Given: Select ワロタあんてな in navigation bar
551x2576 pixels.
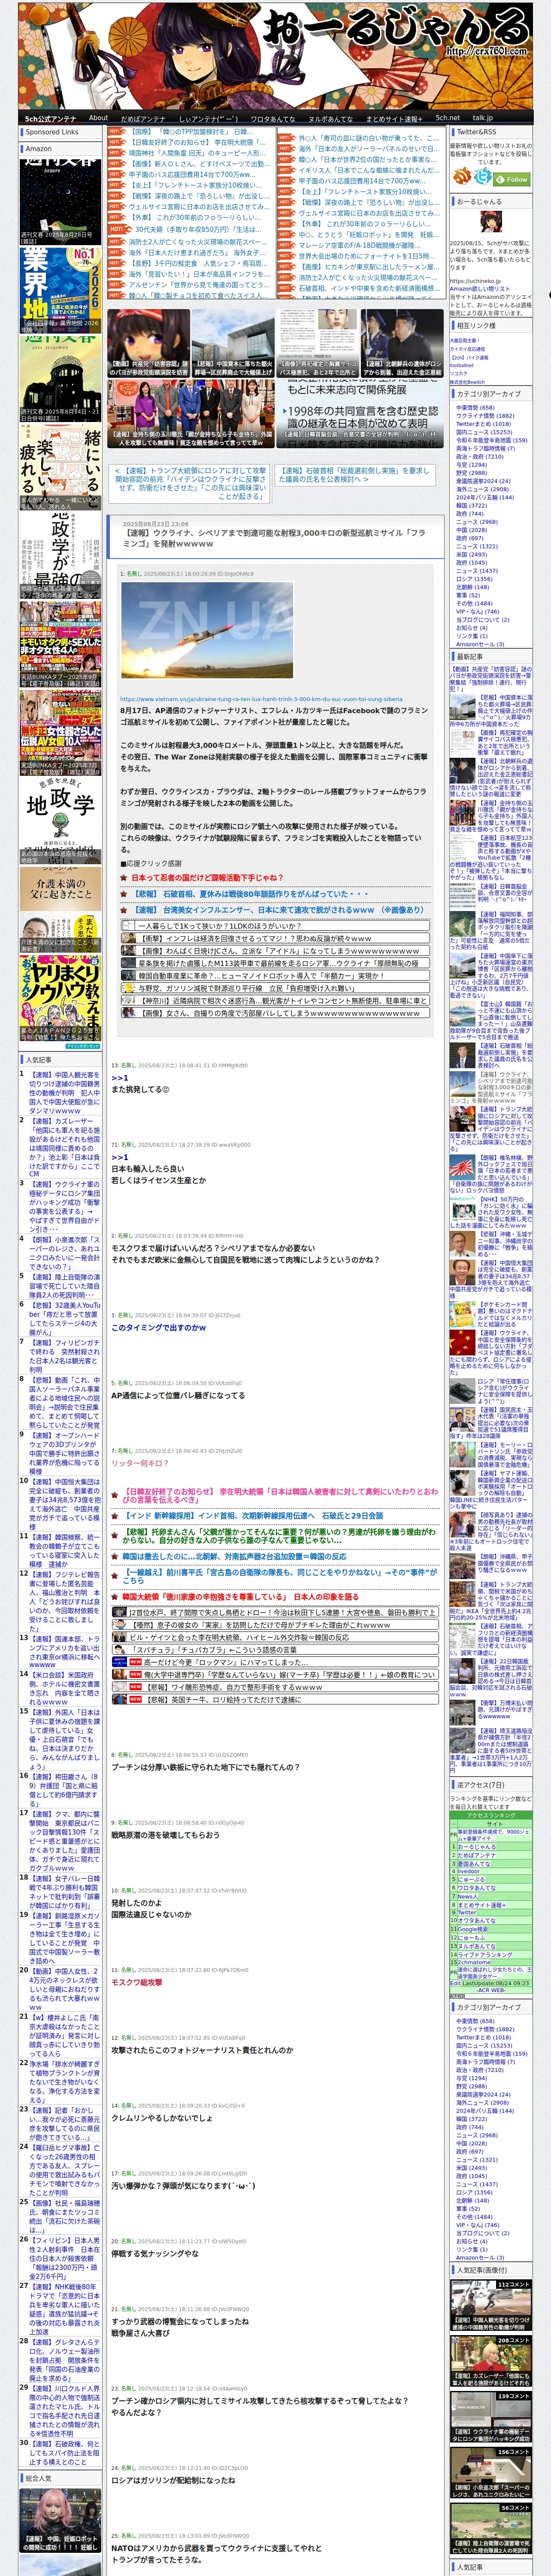Looking at the screenshot, I should 272,118.
